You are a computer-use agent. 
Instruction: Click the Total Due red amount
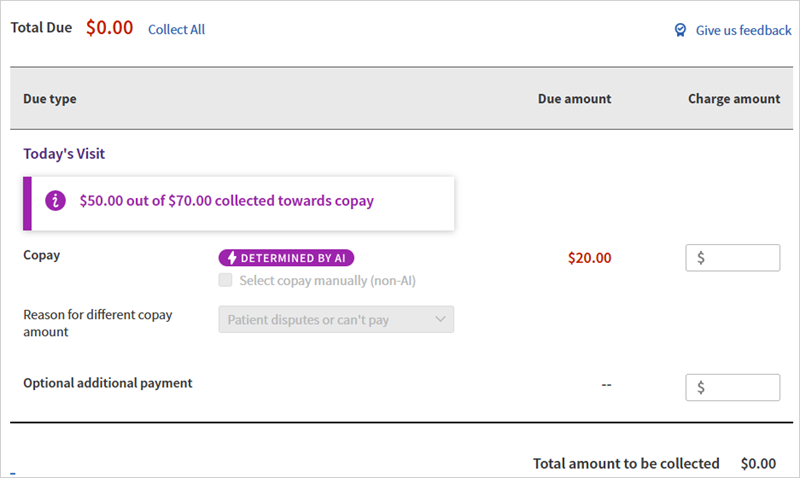click(x=109, y=28)
